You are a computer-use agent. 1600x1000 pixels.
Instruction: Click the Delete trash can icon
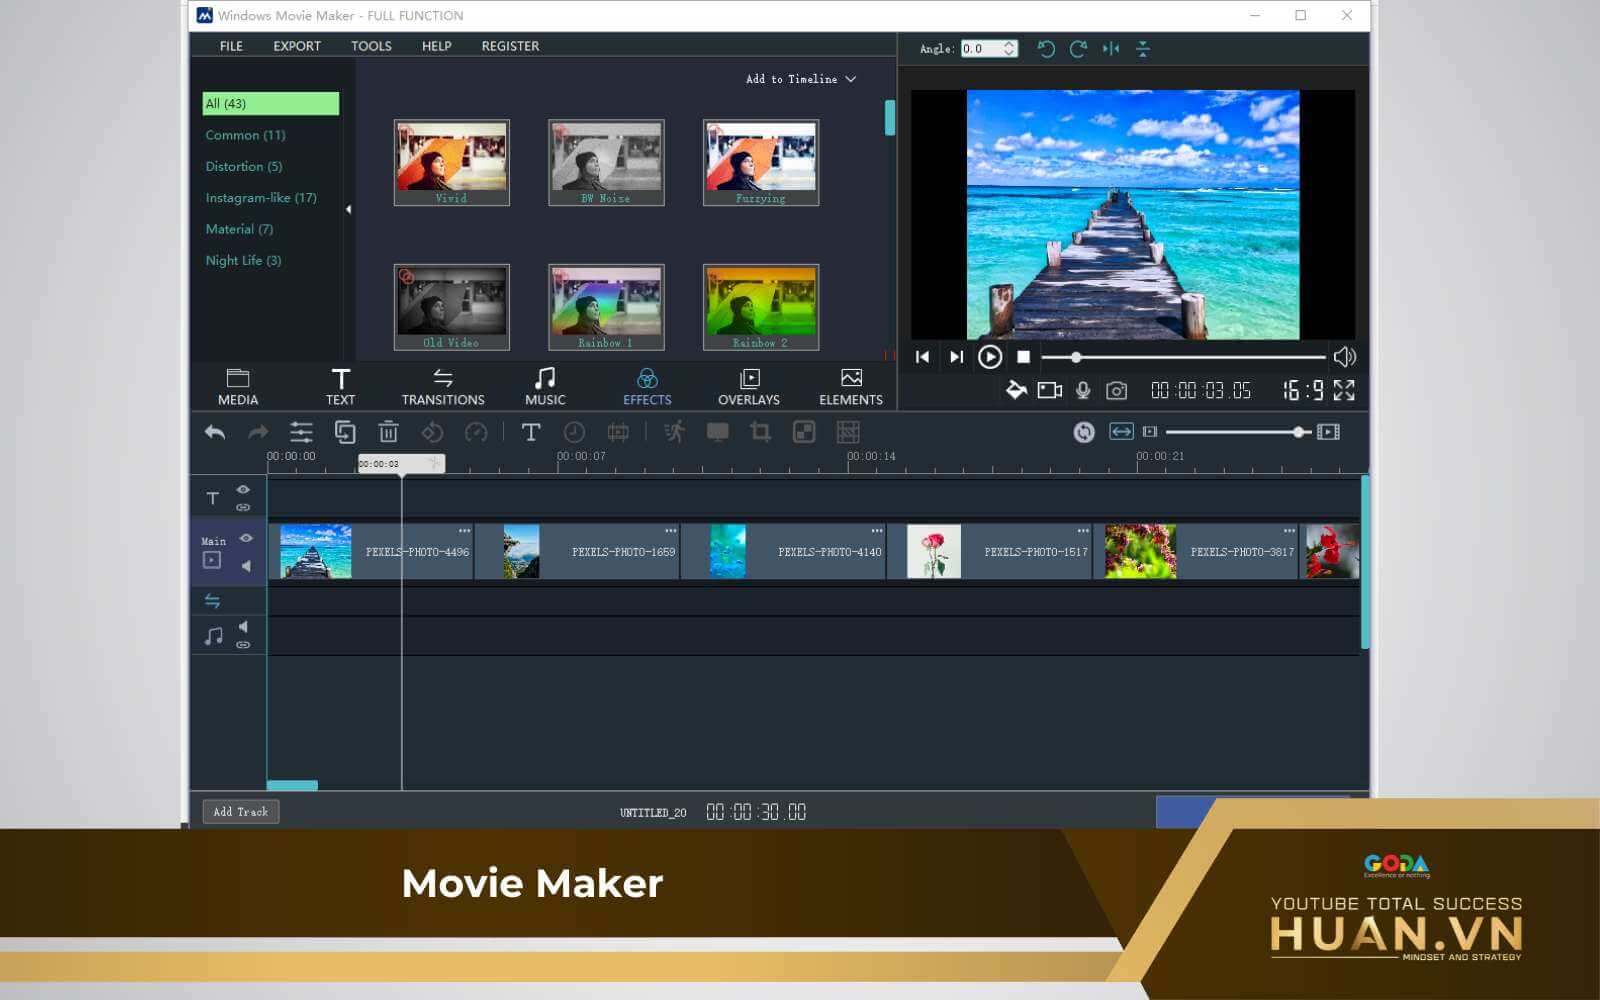[x=388, y=432]
